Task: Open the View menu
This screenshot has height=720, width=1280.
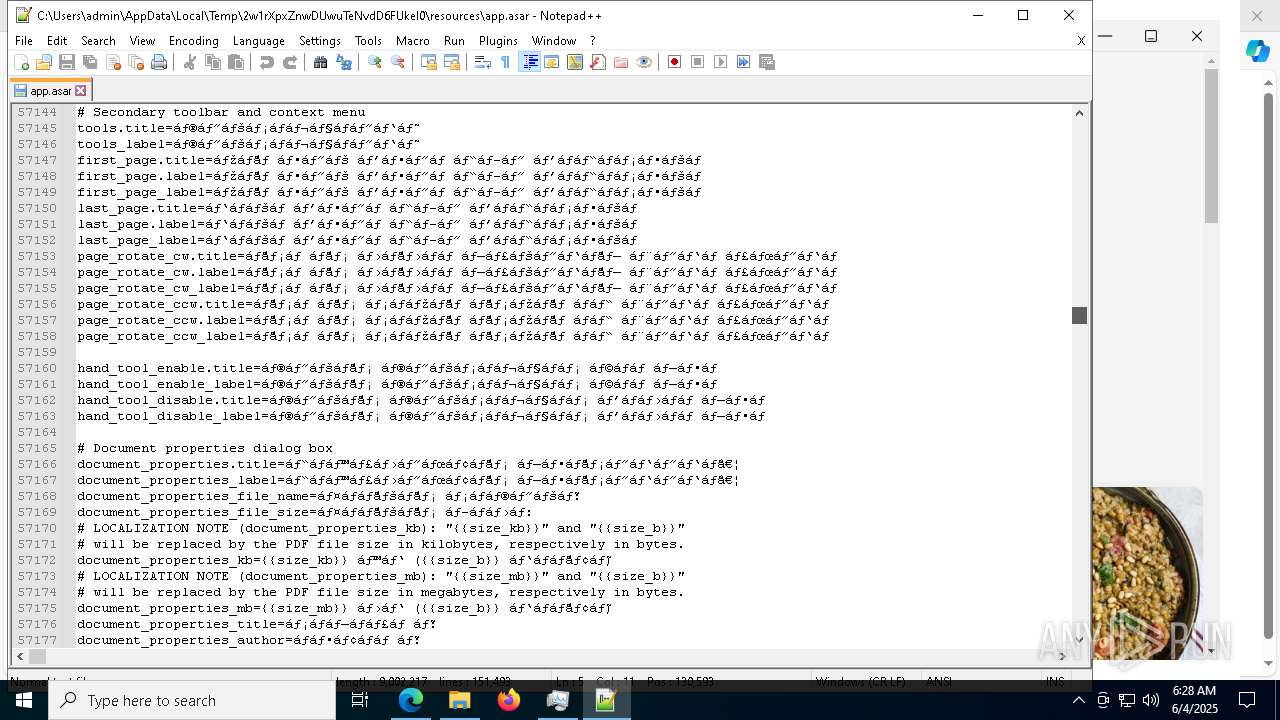Action: pos(142,41)
